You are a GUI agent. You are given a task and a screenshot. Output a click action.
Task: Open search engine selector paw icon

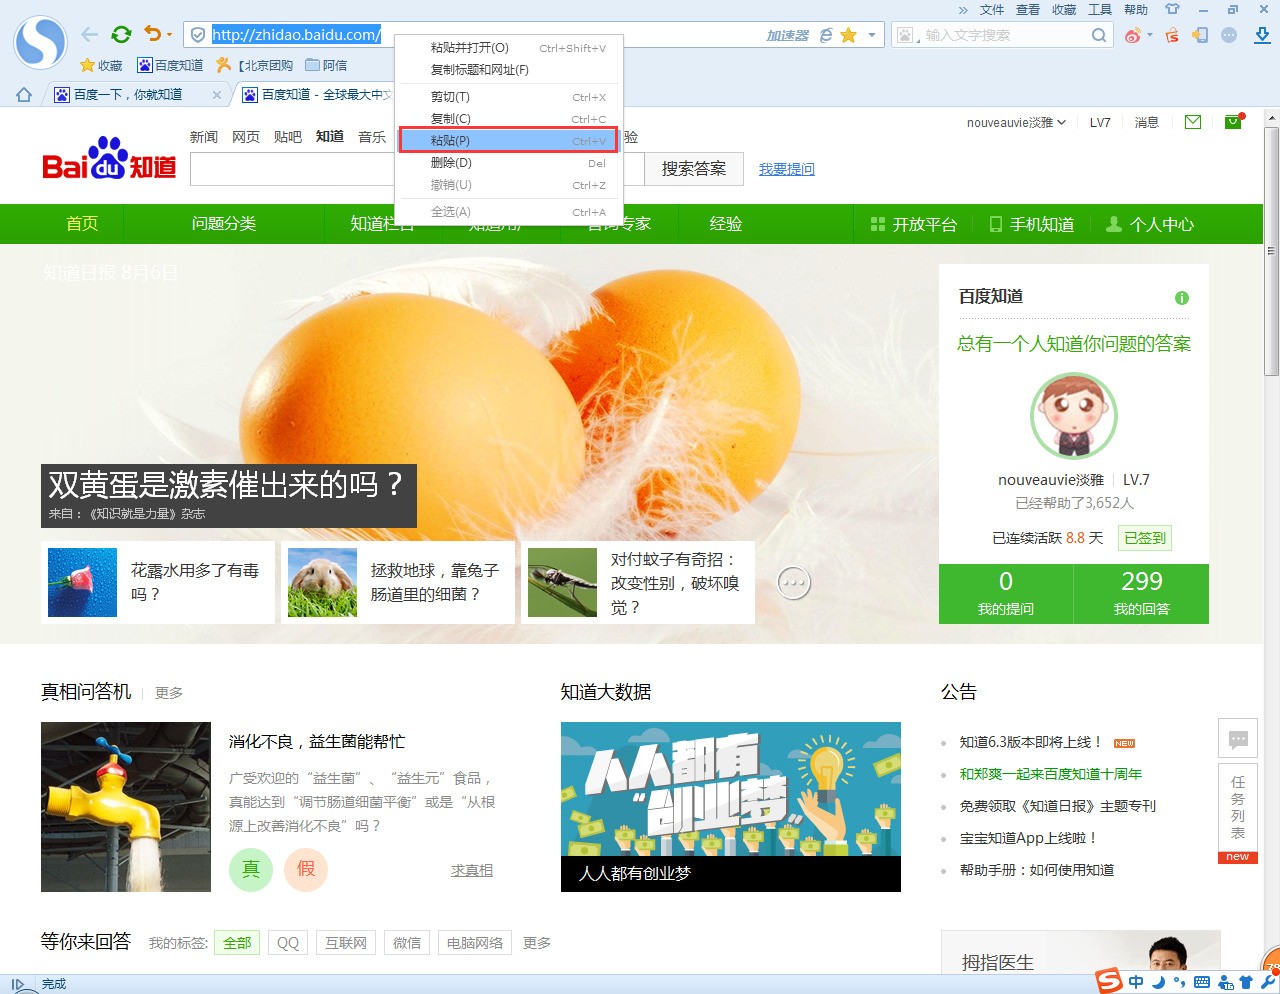point(905,35)
